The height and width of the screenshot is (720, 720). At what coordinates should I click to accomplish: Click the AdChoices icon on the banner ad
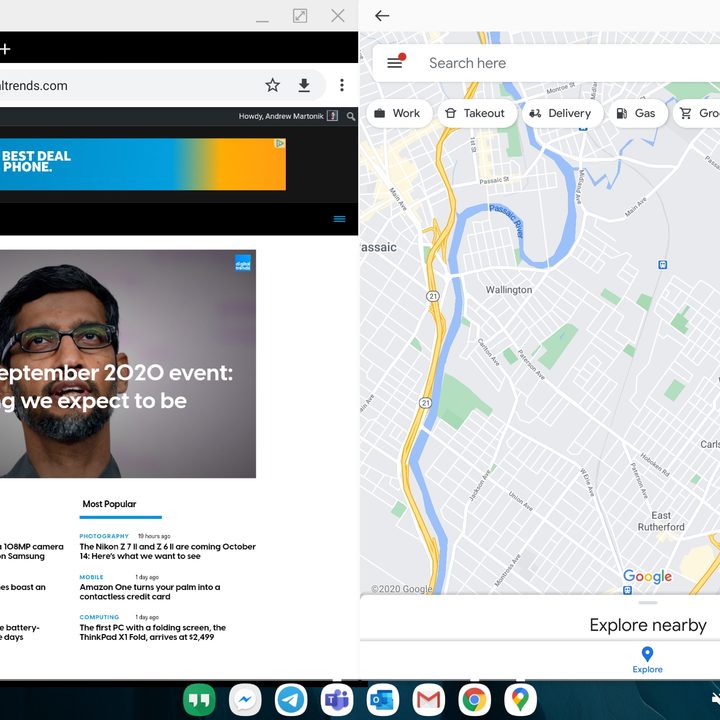point(280,144)
